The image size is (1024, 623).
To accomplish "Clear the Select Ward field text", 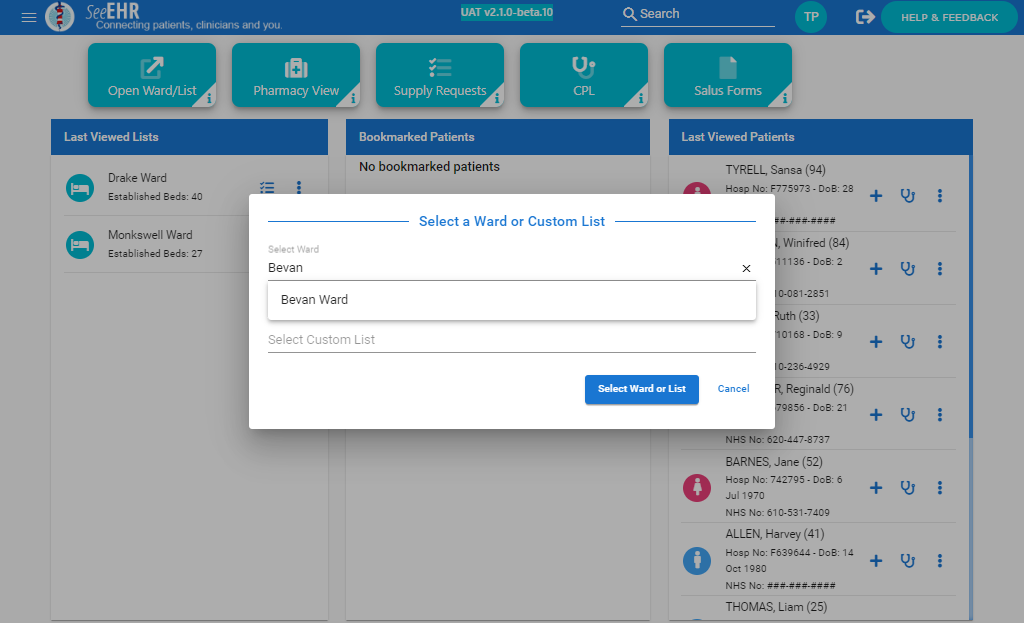I will point(746,268).
